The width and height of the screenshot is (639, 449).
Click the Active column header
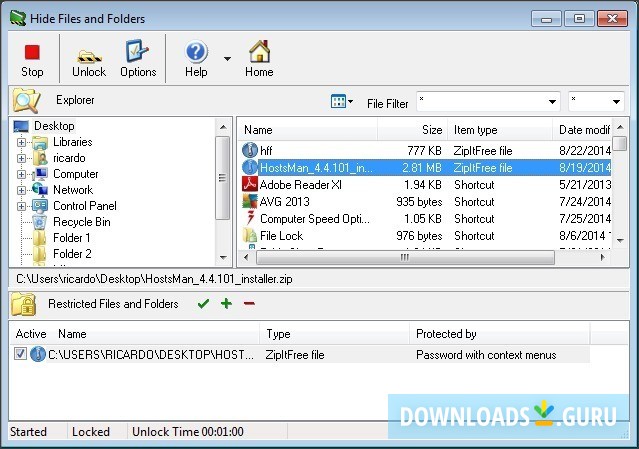pos(31,334)
